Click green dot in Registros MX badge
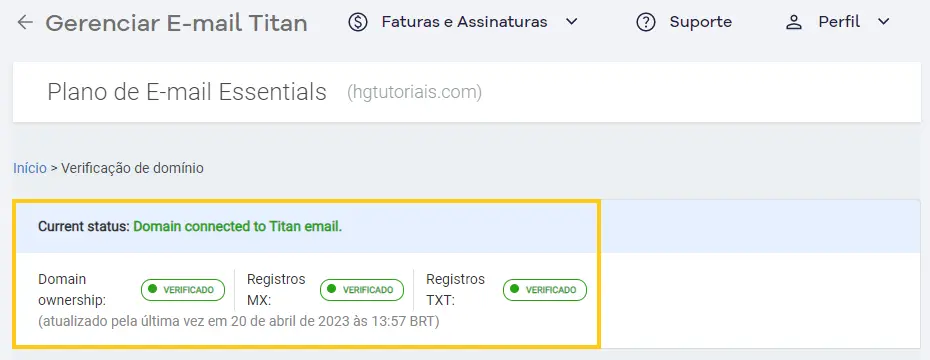Screen dimensions: 930x360 (x=332, y=289)
